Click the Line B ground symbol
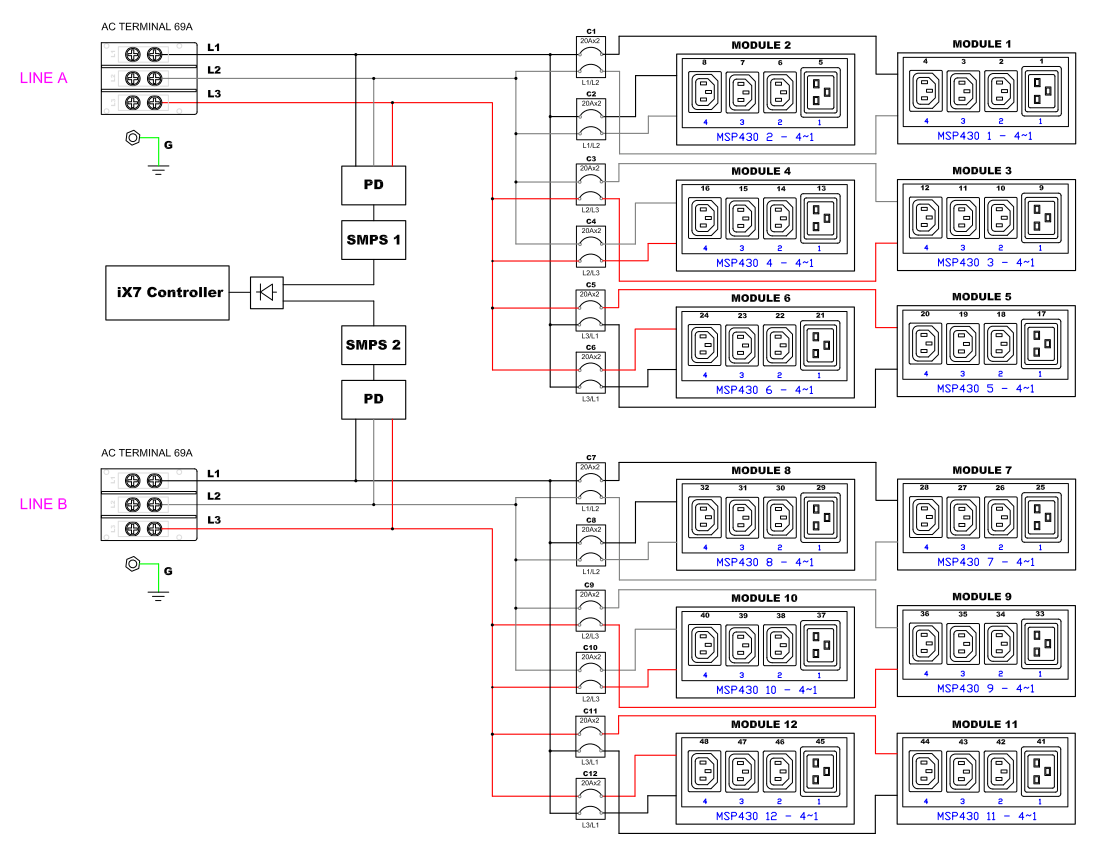This screenshot has width=1101, height=853. coord(159,596)
